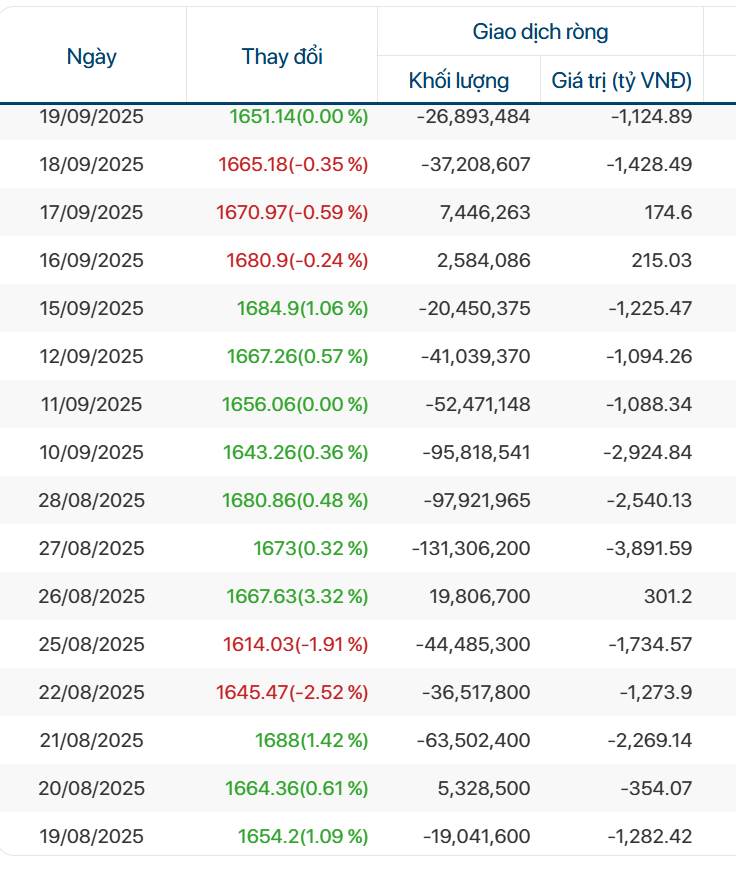
Task: Select the 21/08/2025 date cell
Action: 92,741
